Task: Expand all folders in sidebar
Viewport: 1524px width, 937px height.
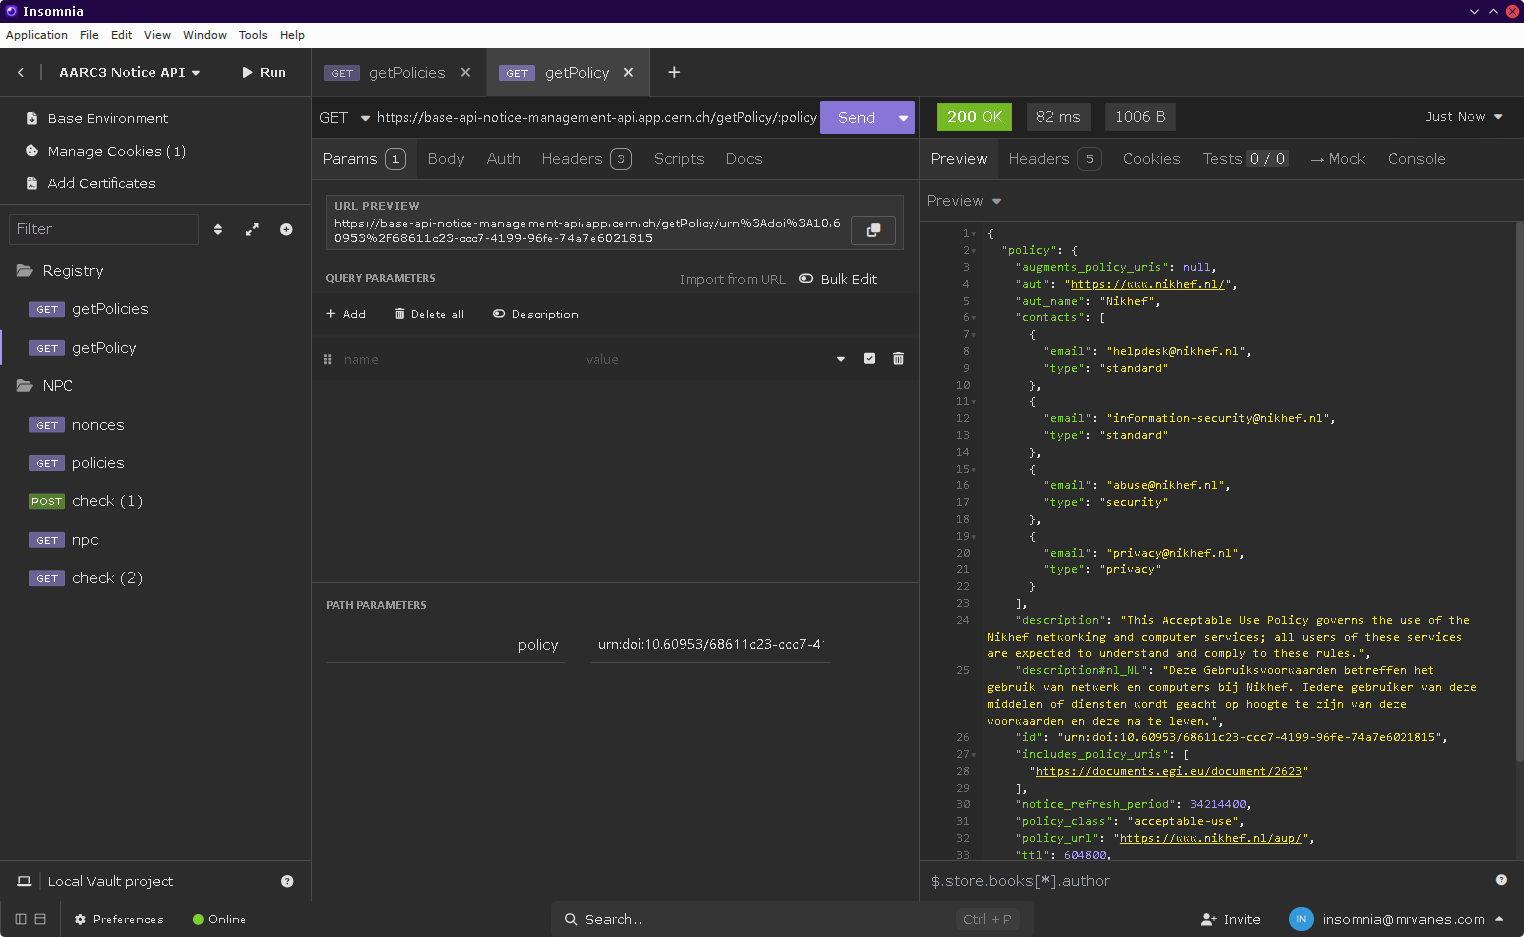Action: click(252, 229)
